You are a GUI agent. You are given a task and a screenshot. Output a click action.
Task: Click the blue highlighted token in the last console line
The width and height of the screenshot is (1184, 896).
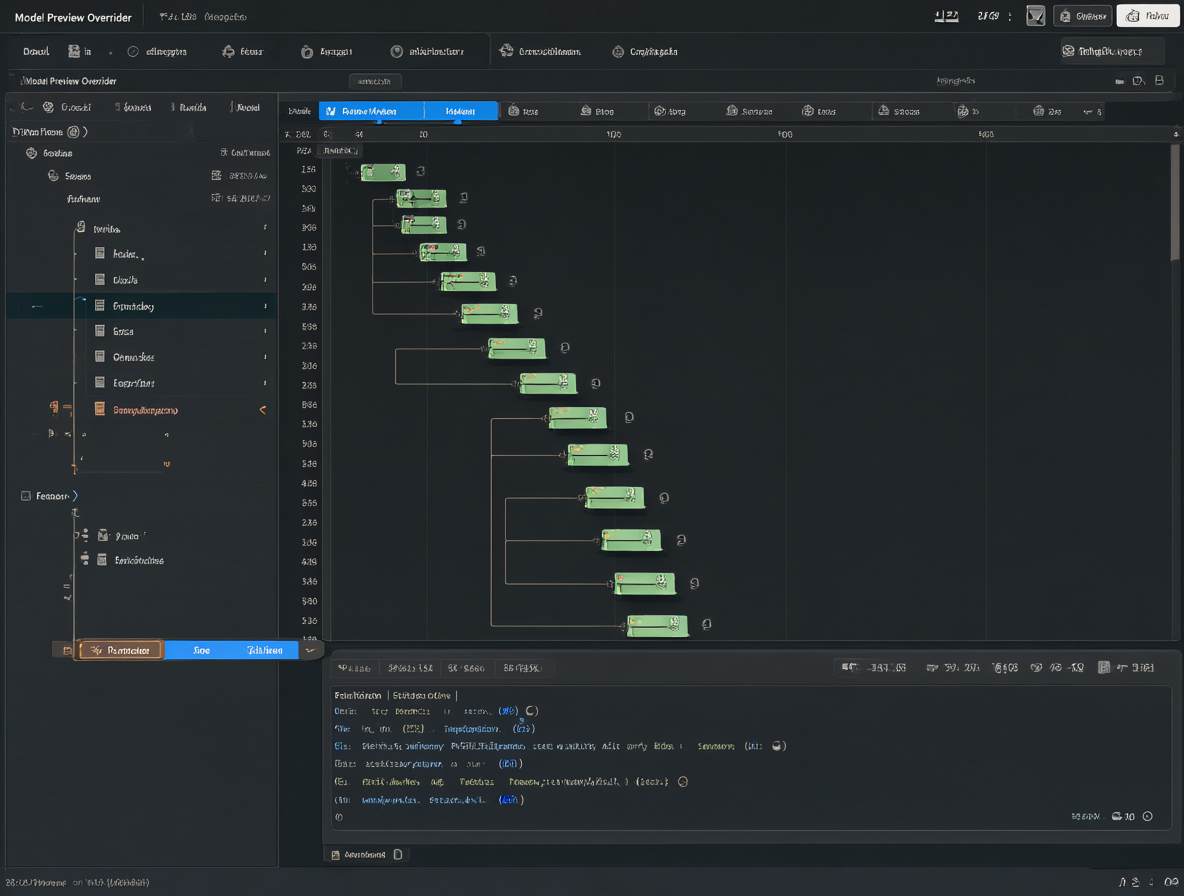[x=509, y=799]
